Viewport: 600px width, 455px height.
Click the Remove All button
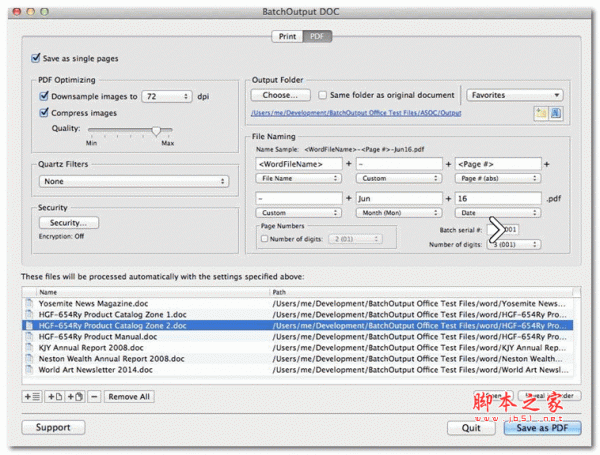[129, 396]
